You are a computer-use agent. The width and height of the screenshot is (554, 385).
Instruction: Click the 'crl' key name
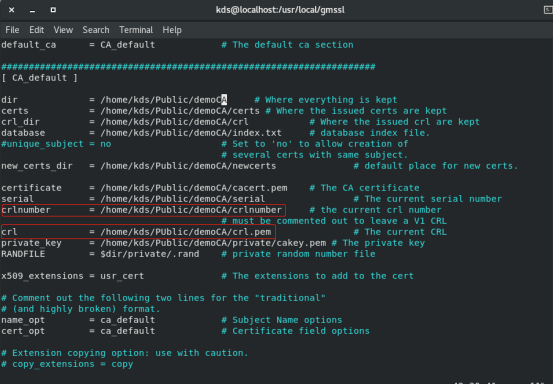[9, 232]
